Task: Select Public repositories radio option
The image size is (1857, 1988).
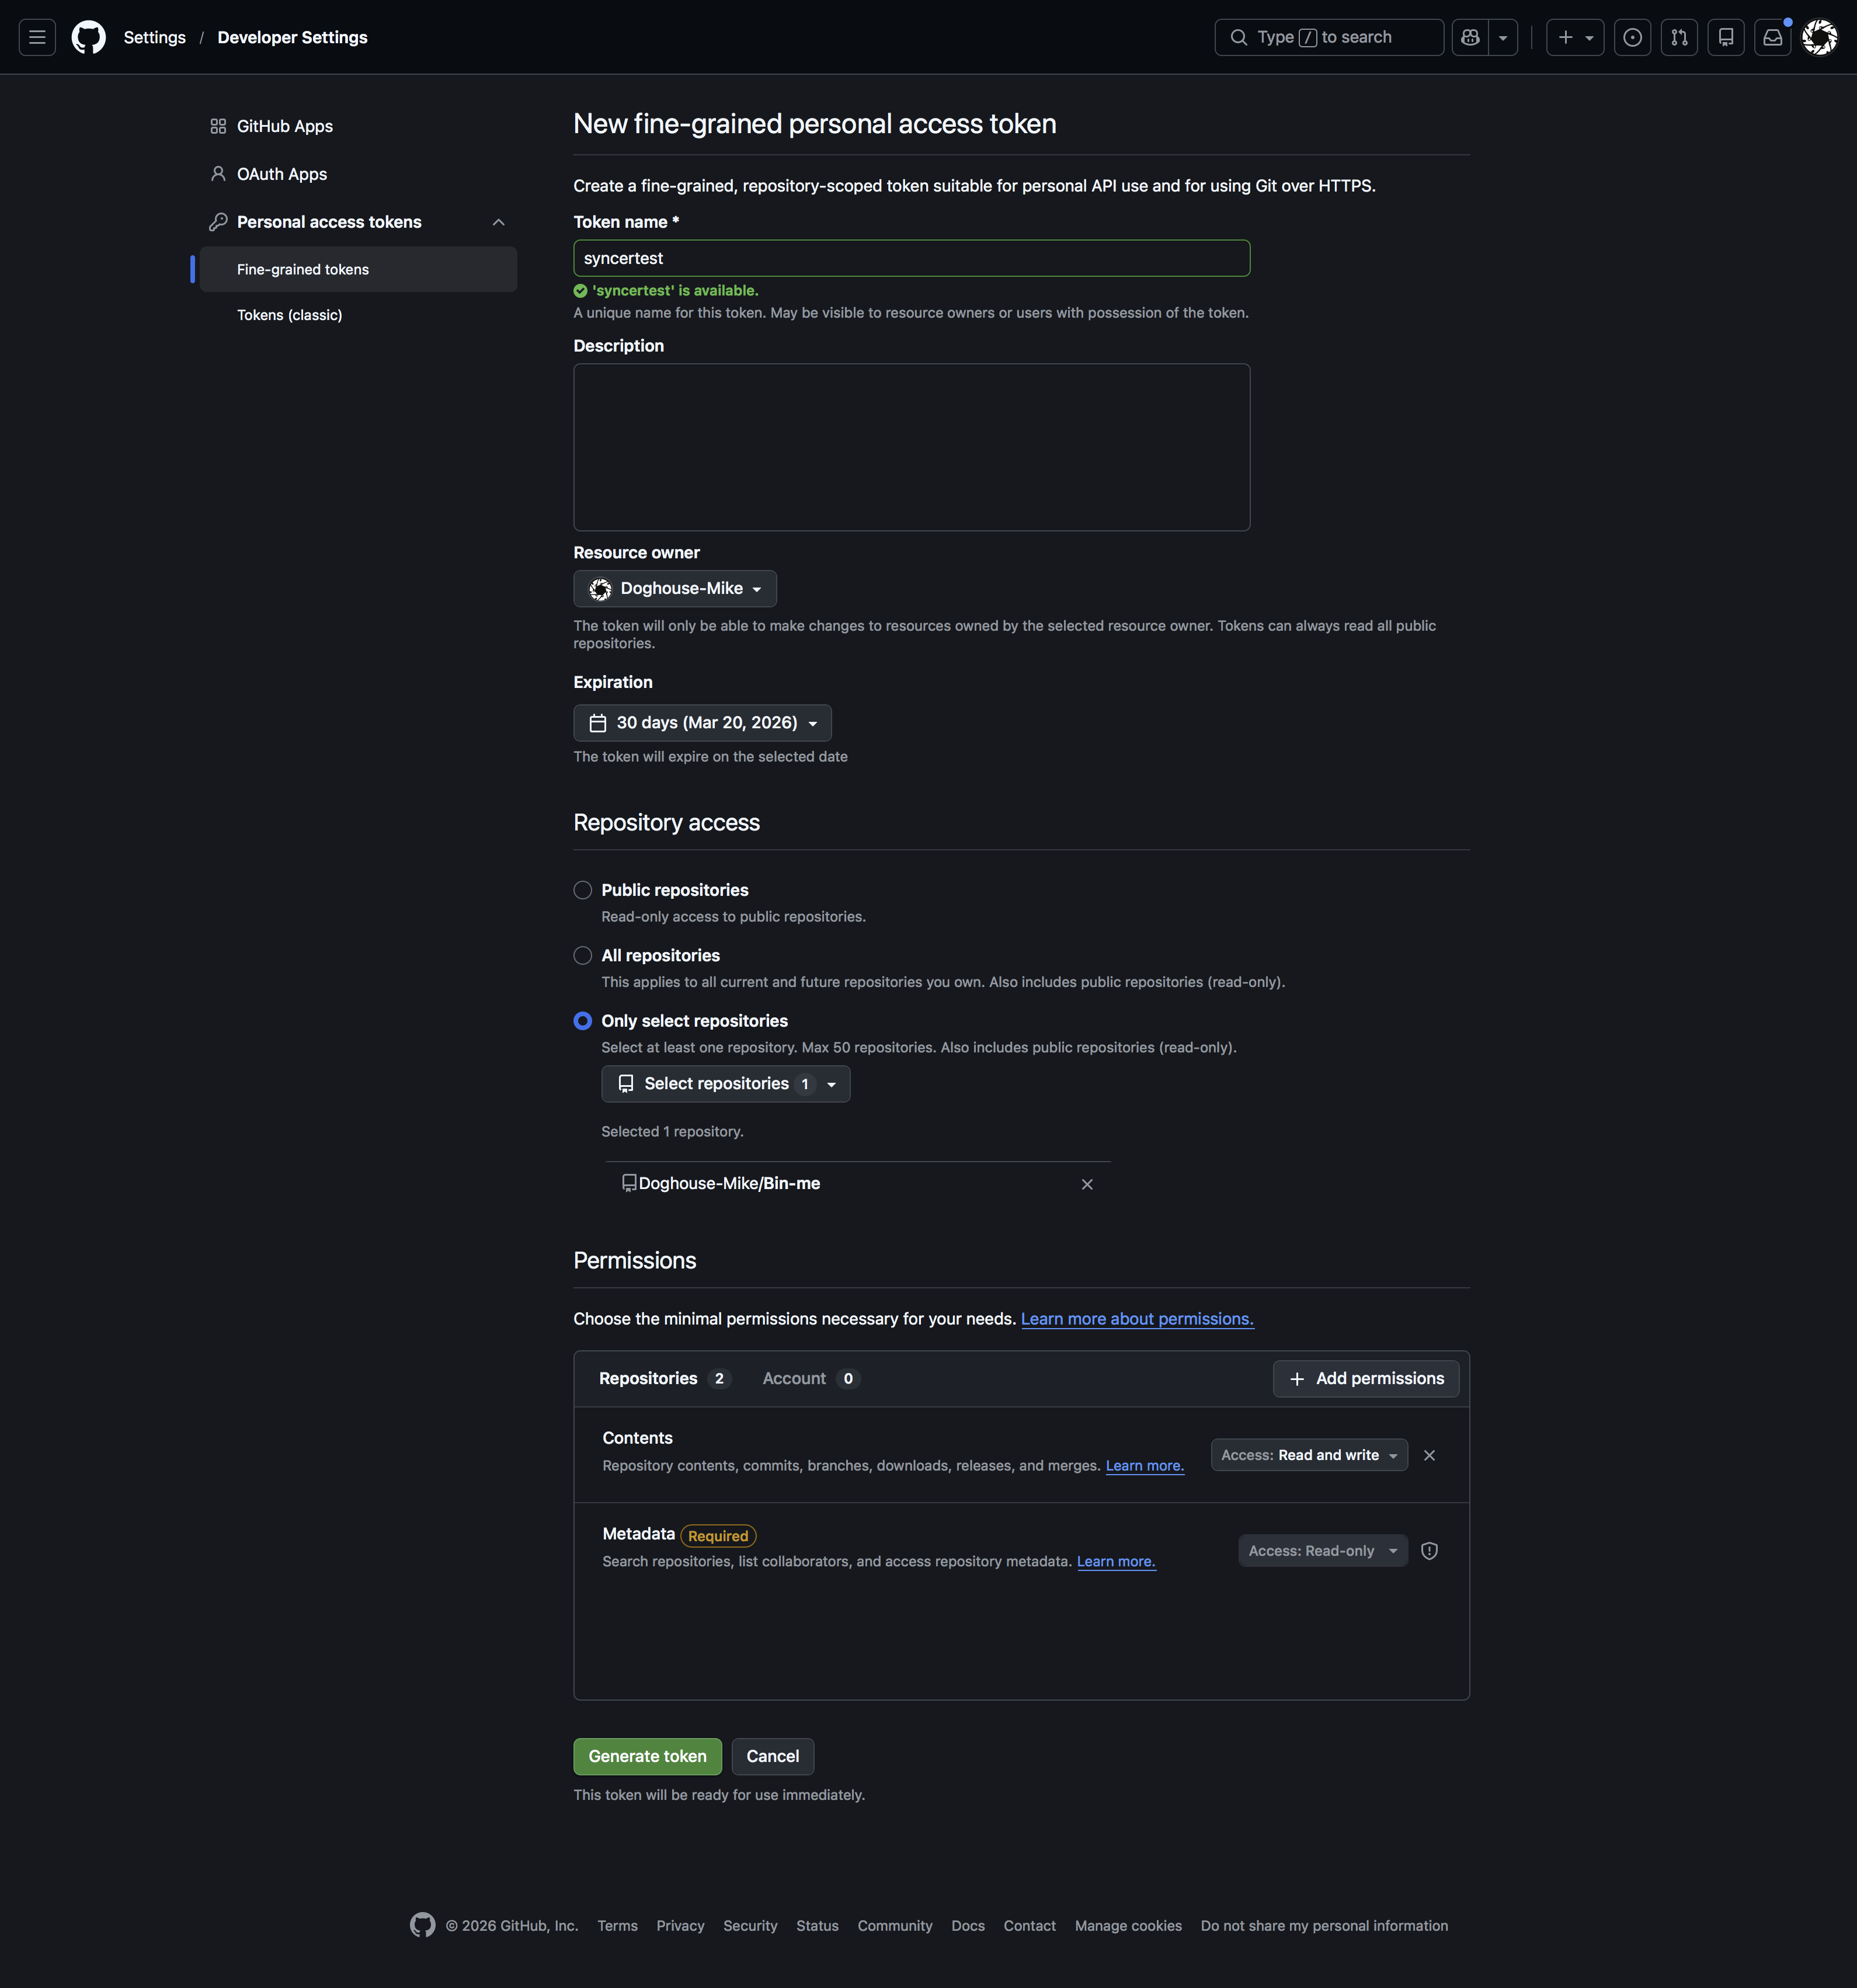Action: (583, 890)
